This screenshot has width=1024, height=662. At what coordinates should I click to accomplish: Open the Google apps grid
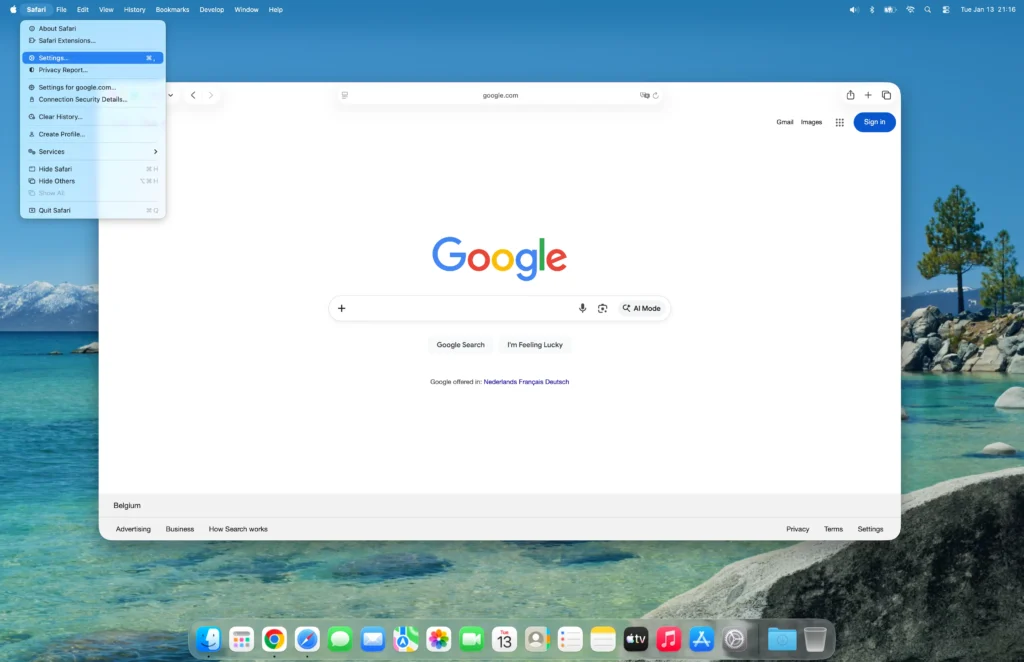coord(839,122)
